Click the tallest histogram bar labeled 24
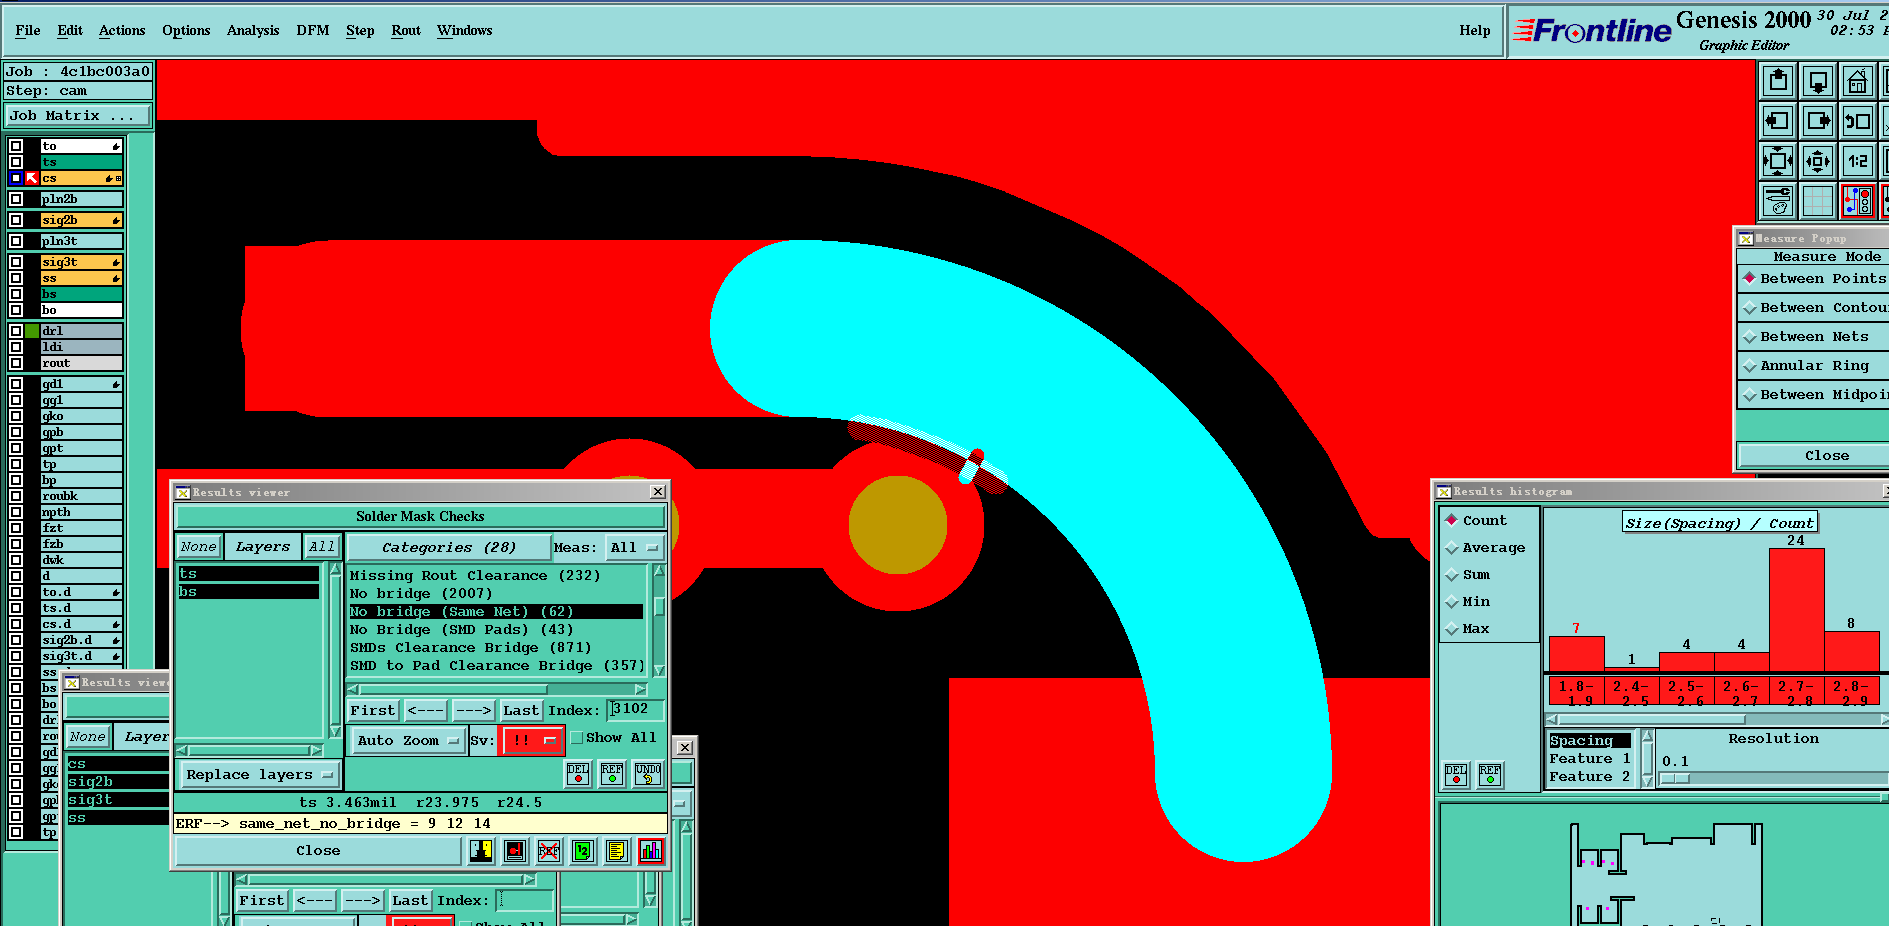Screen dimensions: 1889x926 [x=1796, y=610]
